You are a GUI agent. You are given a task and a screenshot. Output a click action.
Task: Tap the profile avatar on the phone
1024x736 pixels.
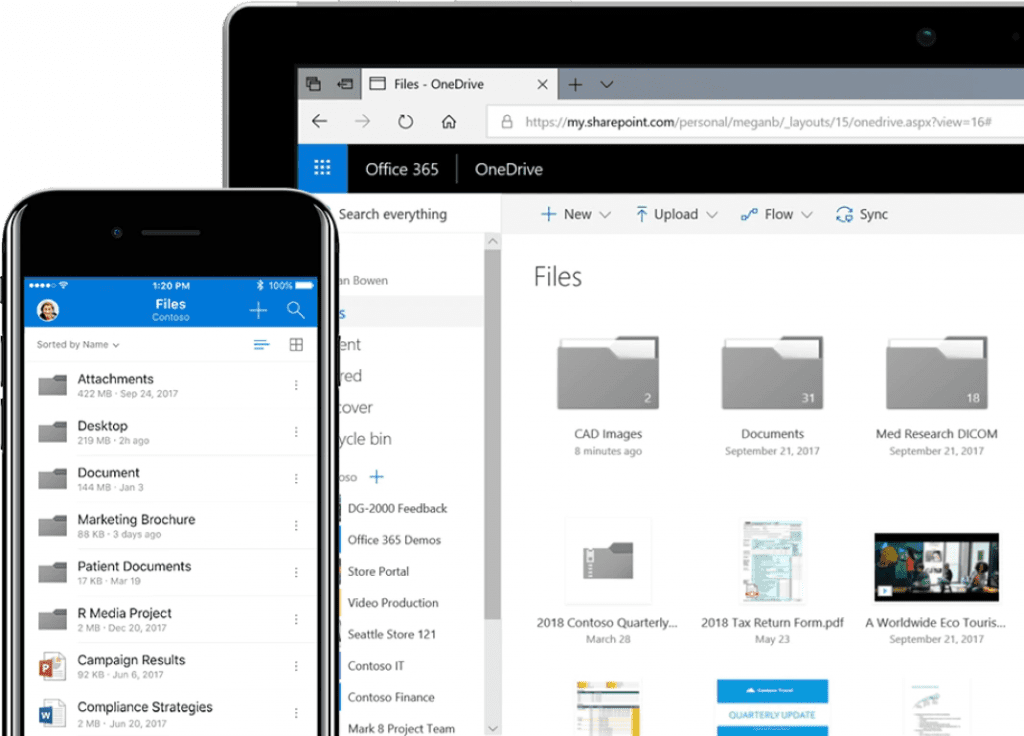(48, 310)
